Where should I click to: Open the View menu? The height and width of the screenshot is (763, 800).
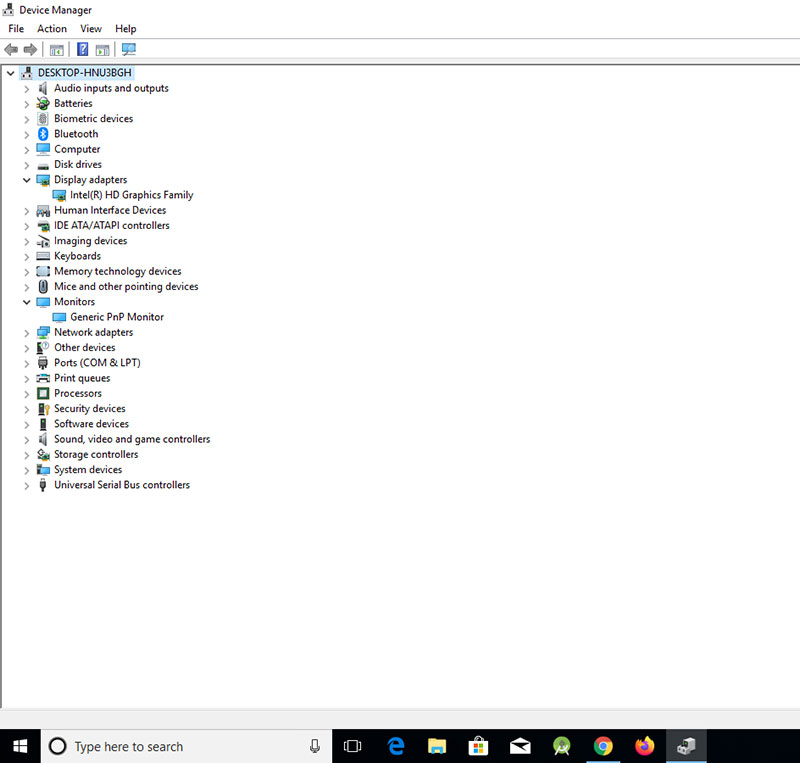click(x=91, y=29)
